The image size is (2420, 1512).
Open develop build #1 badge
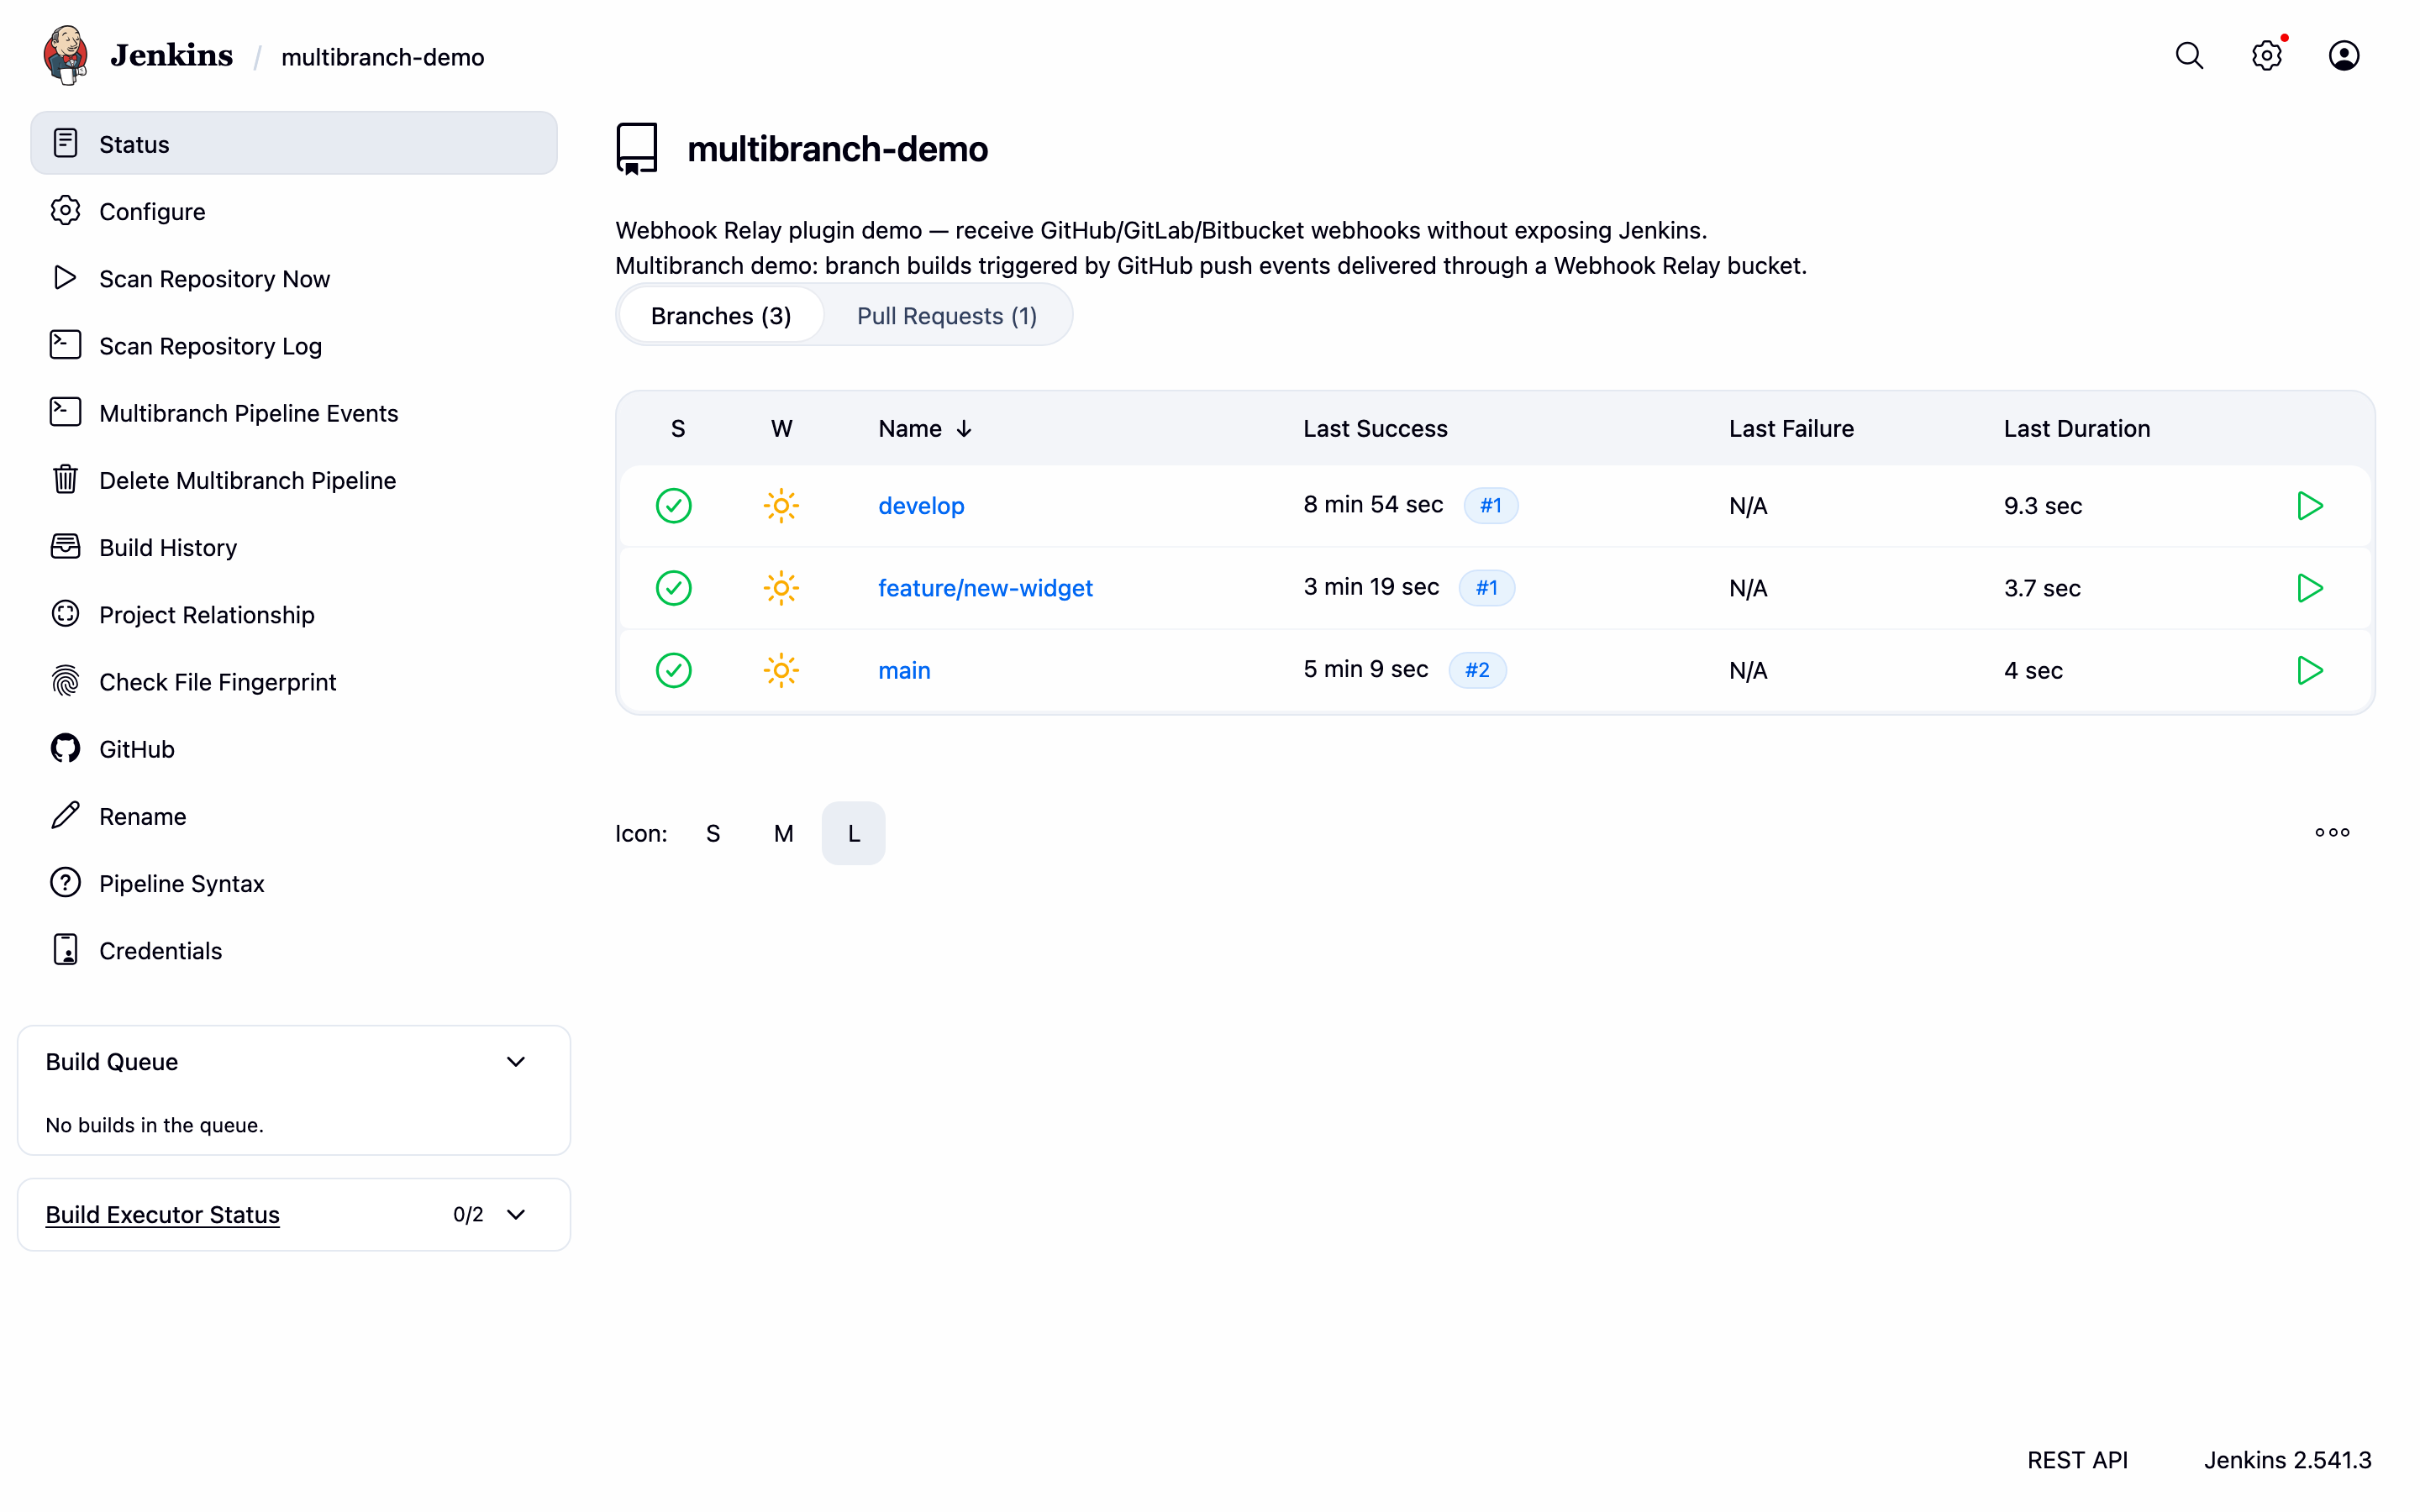pos(1490,506)
